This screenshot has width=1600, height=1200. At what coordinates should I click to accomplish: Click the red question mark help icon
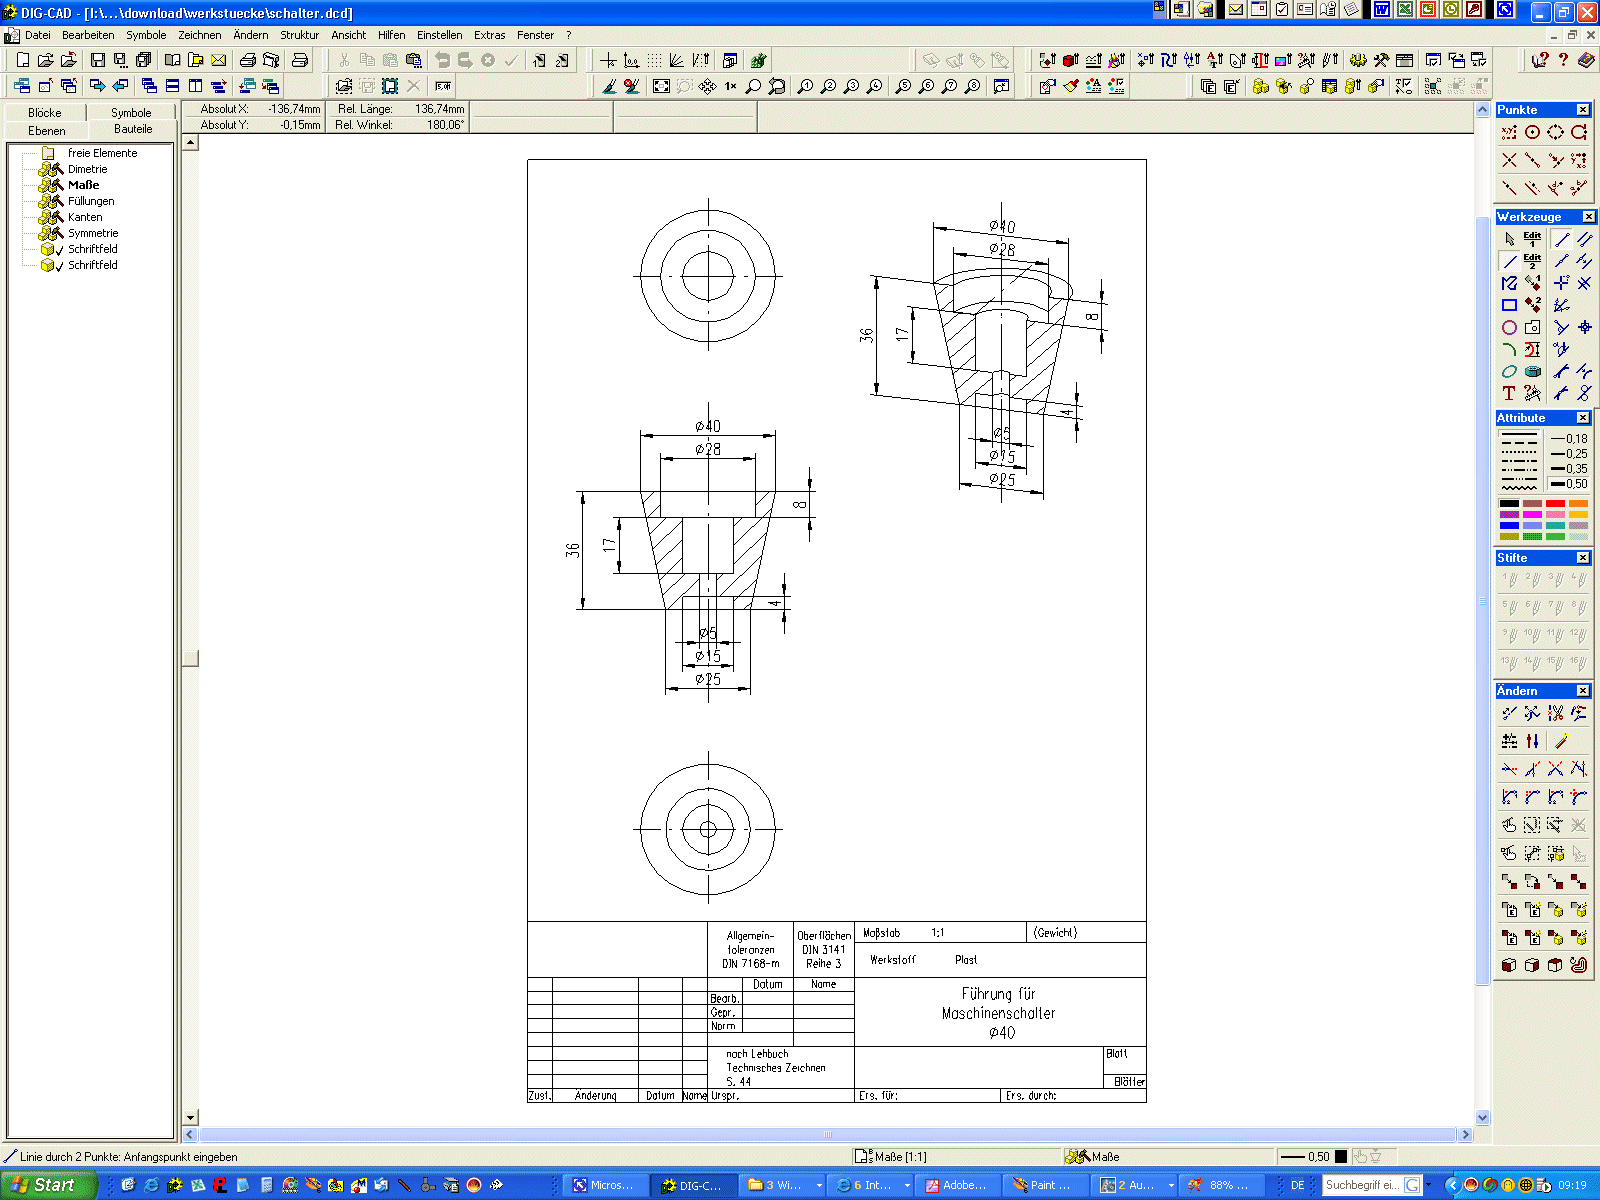1563,60
